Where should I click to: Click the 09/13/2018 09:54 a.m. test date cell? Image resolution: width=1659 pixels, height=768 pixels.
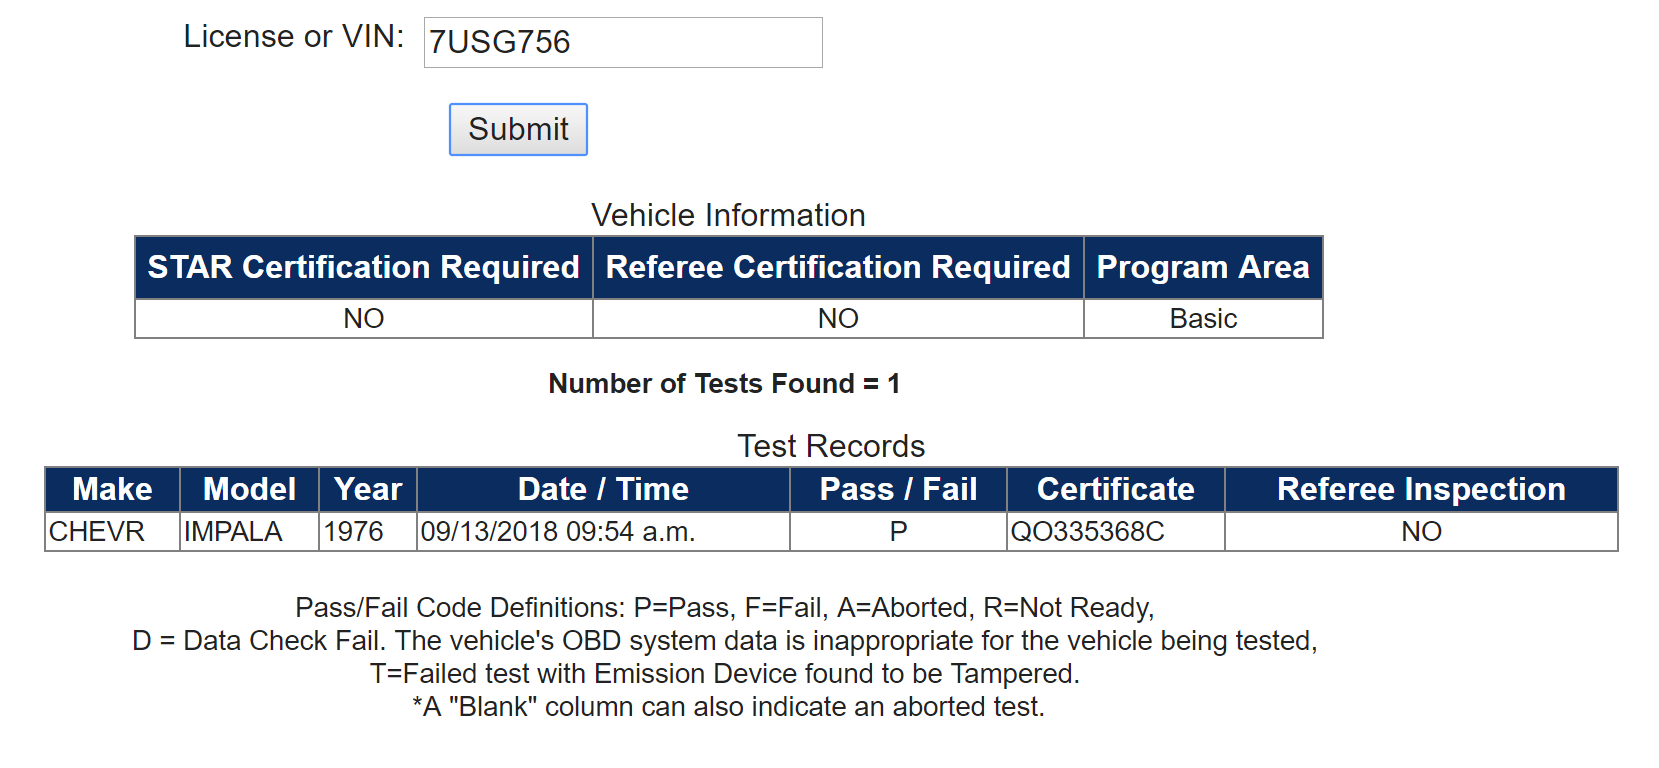point(603,531)
